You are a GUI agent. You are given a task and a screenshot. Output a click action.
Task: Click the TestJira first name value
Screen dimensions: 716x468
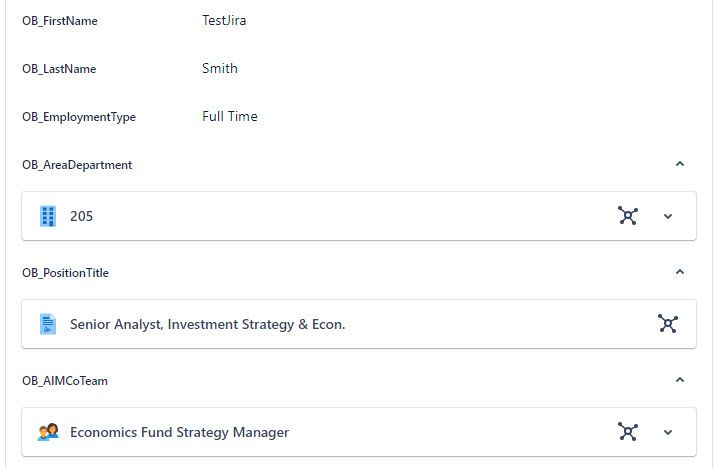(224, 21)
